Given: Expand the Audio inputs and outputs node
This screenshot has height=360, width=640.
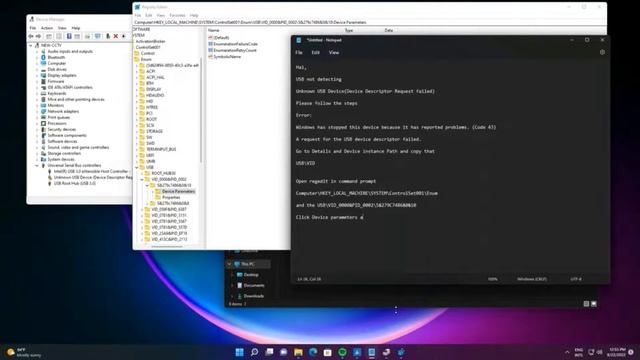Looking at the screenshot, I should 37,51.
